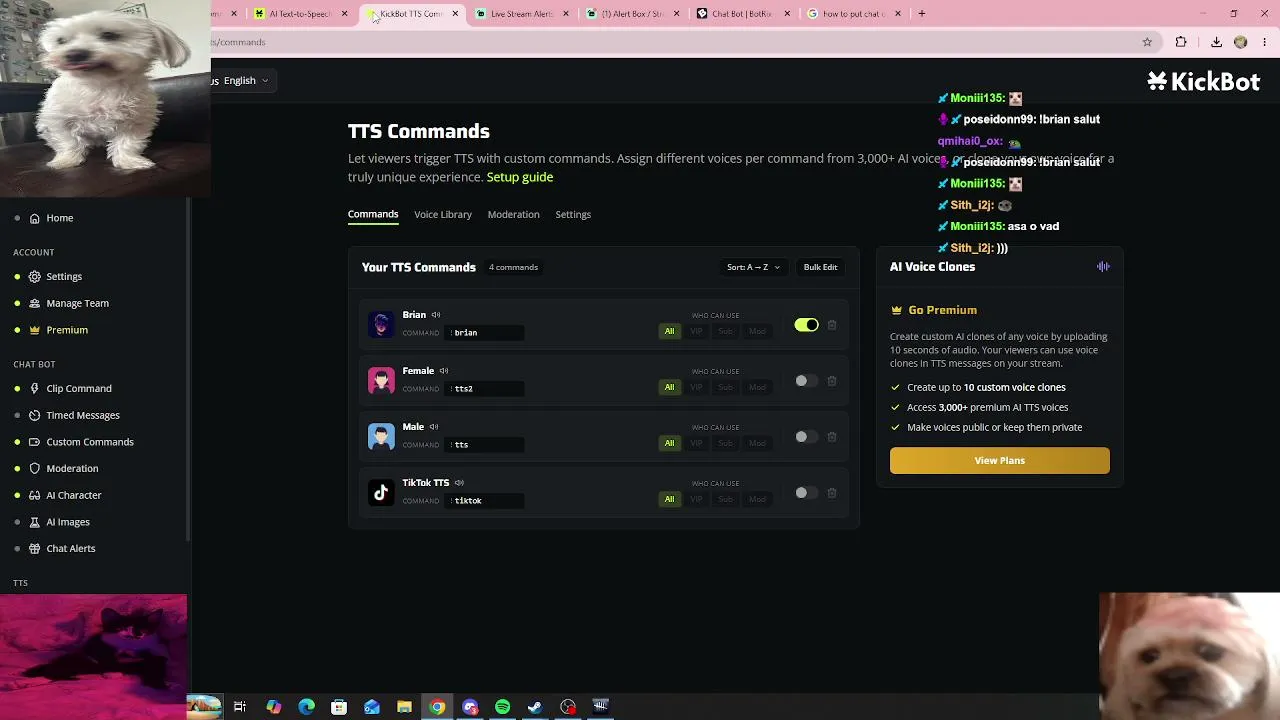The width and height of the screenshot is (1280, 720).
Task: Play the Male voice preview speaker icon
Action: click(434, 427)
